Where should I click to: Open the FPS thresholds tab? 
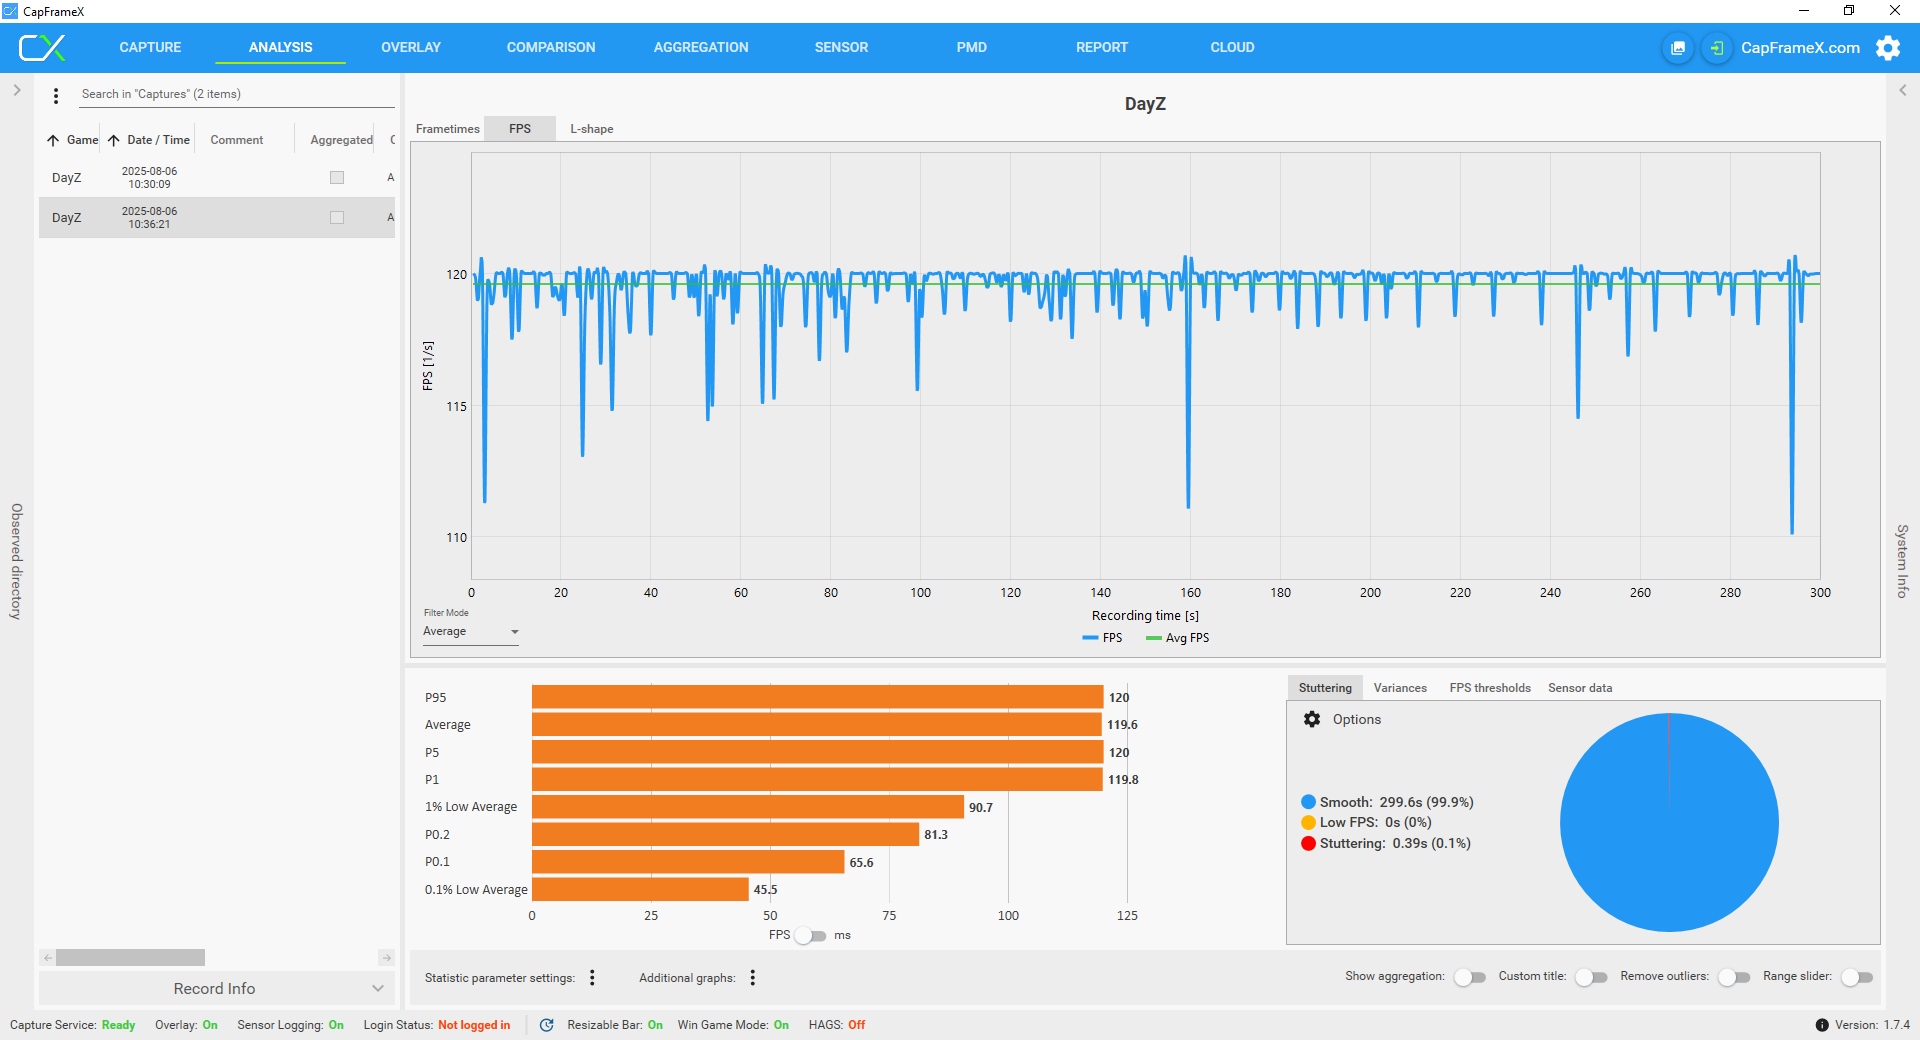coord(1490,688)
